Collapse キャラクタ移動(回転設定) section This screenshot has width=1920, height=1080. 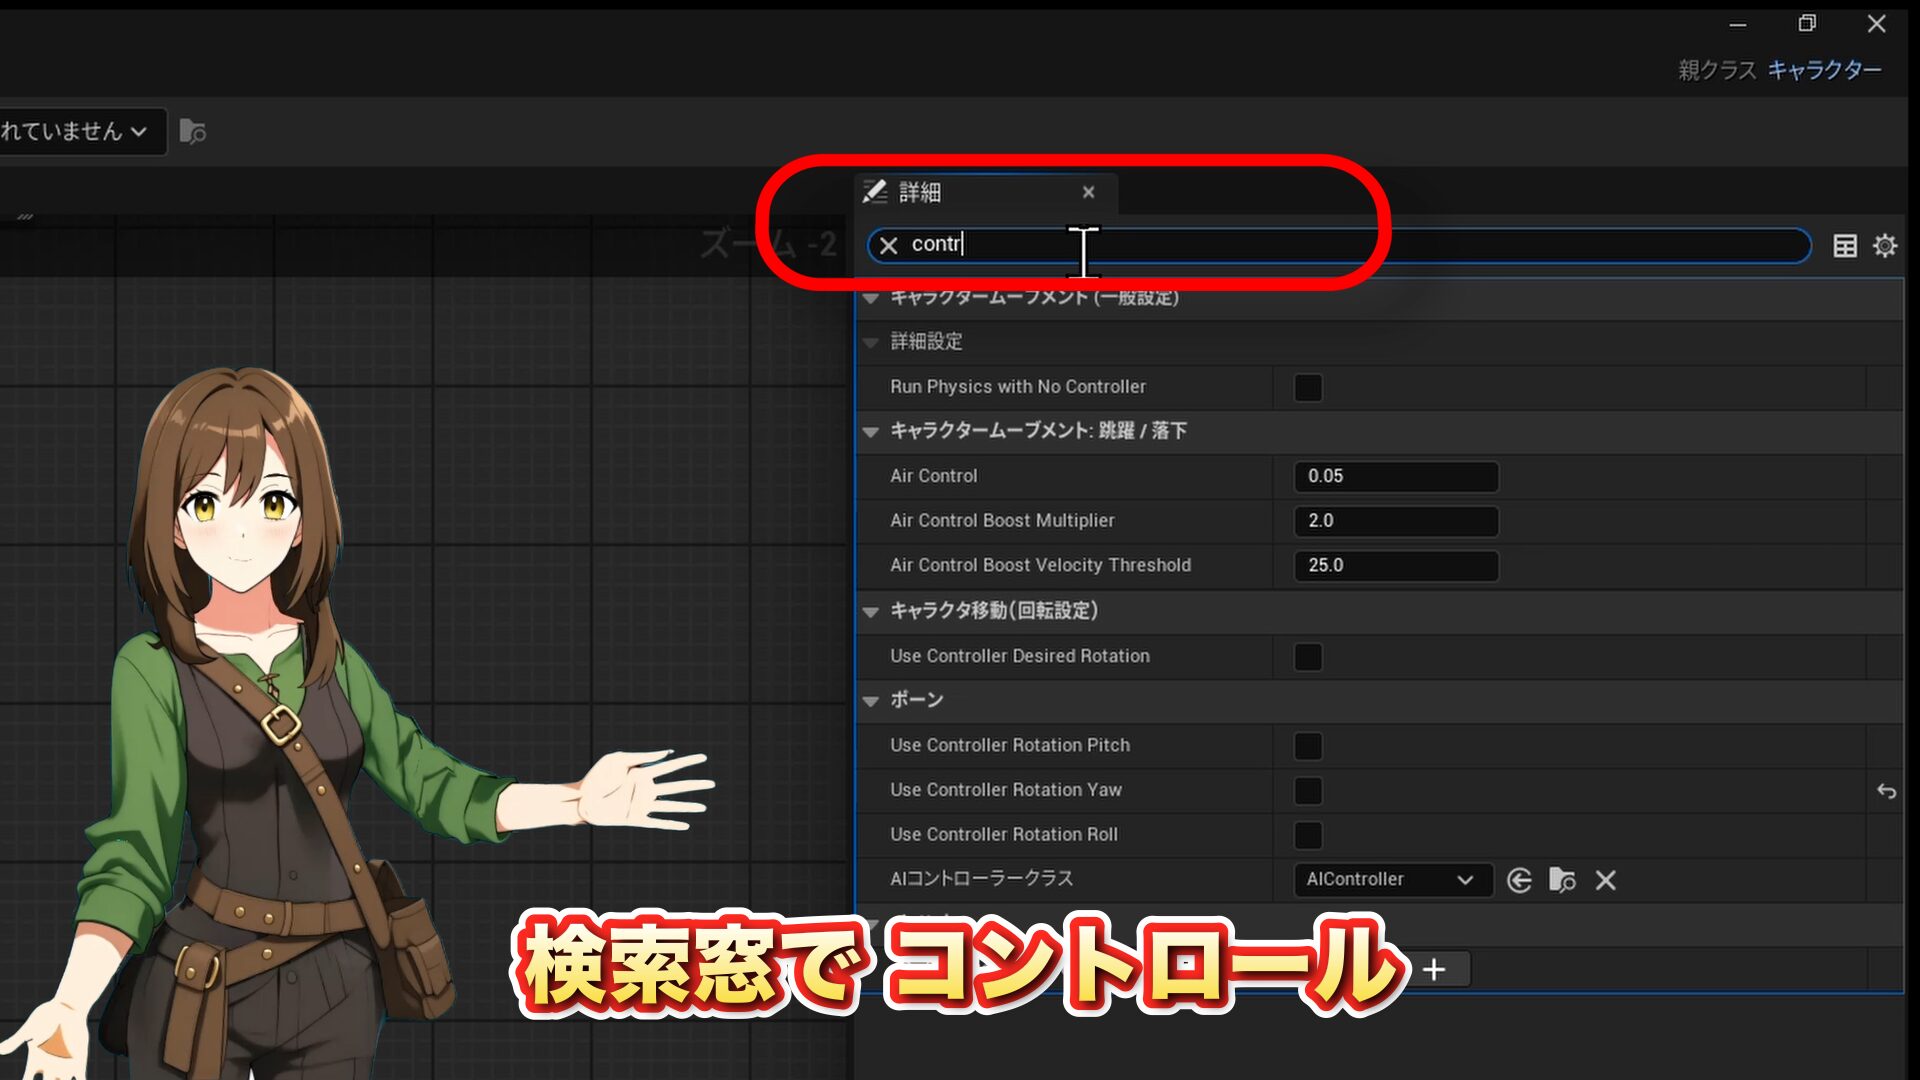pos(871,611)
